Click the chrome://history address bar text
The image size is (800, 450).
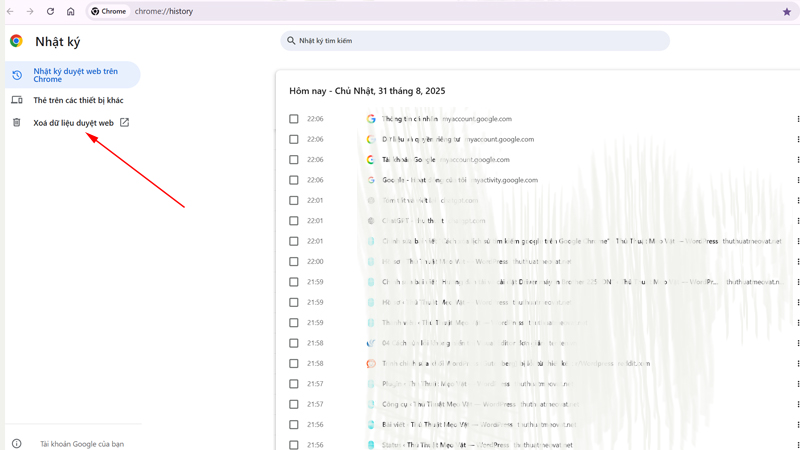click(x=164, y=12)
